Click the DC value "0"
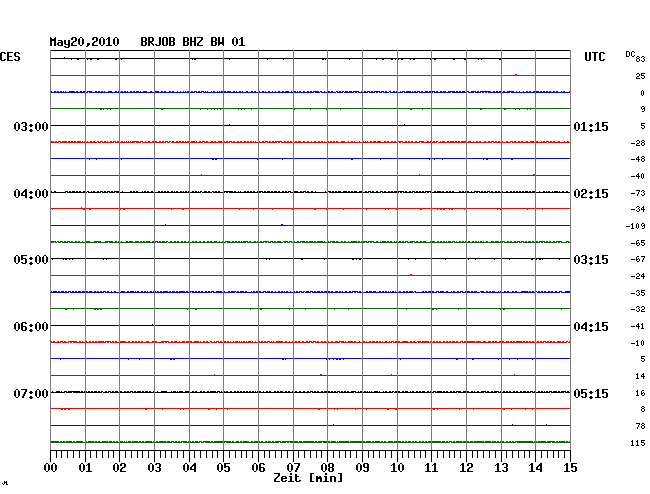 tap(643, 93)
